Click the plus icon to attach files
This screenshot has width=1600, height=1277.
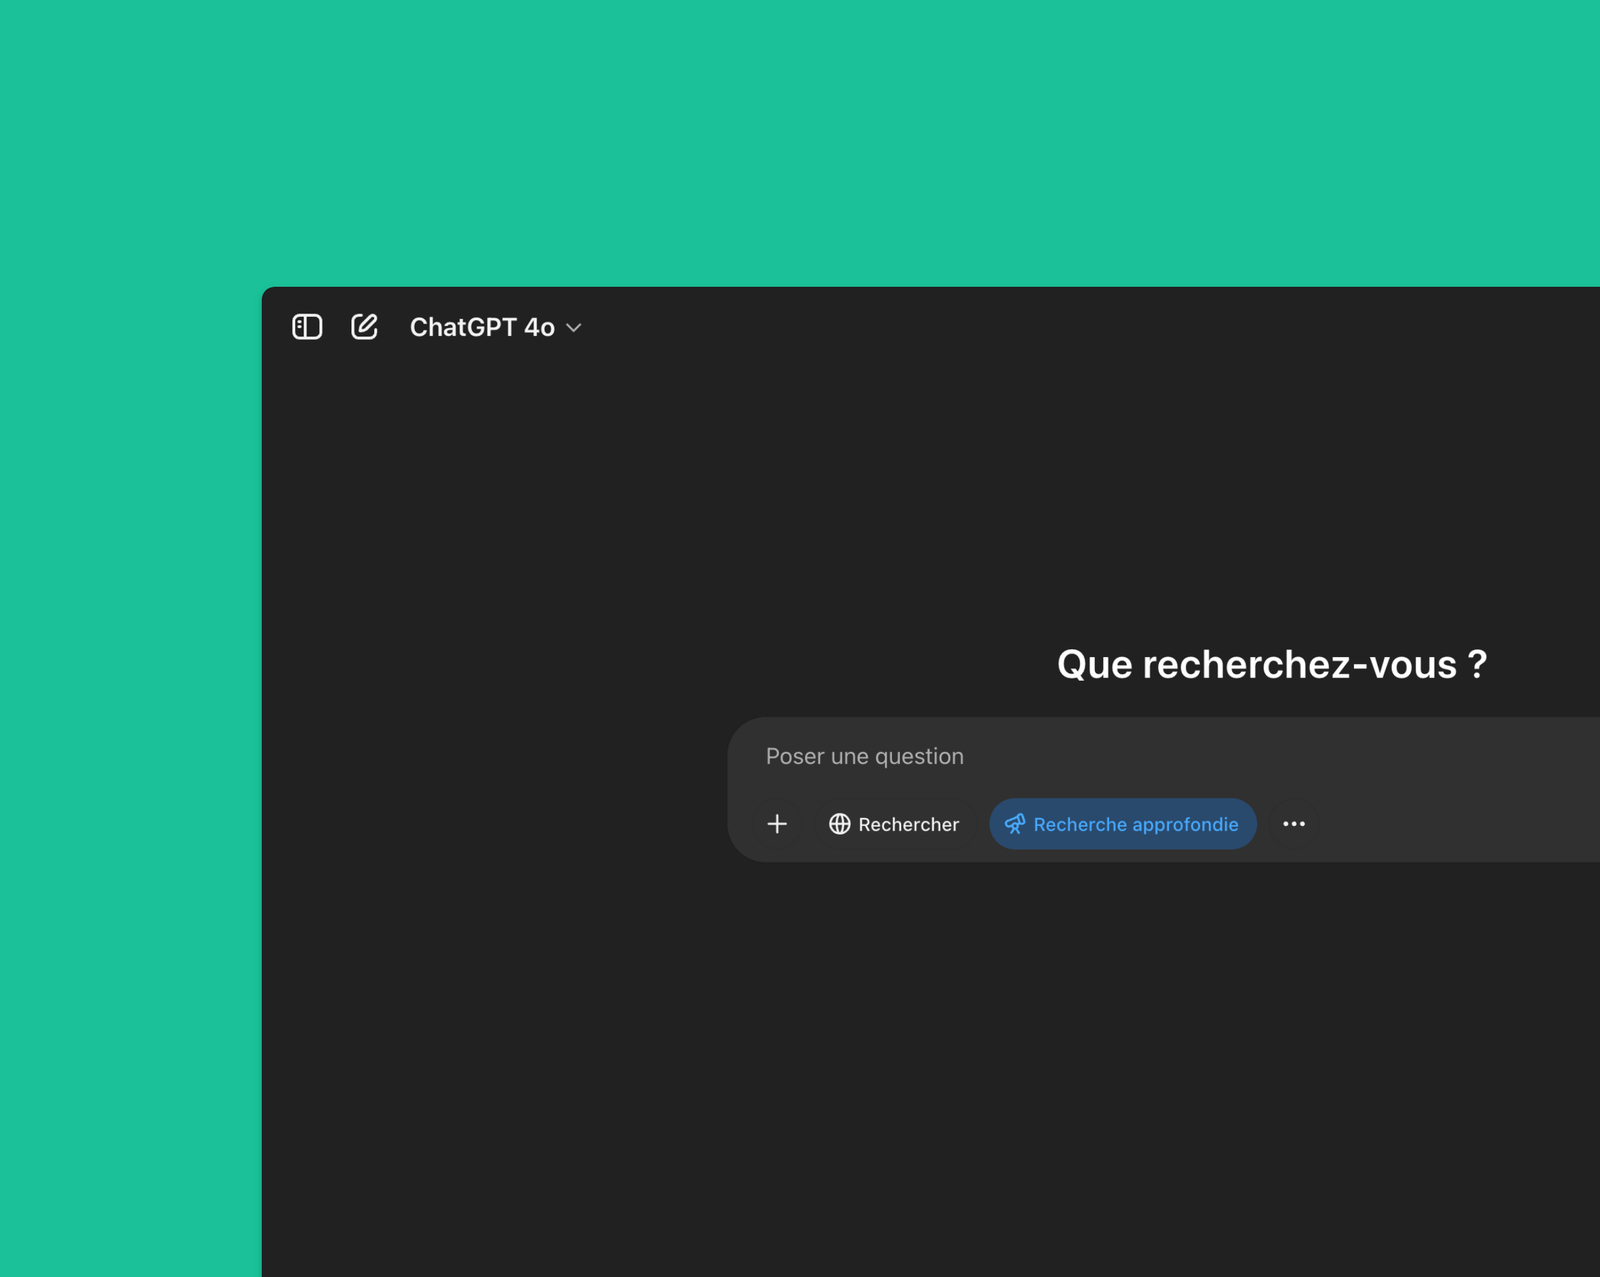pos(777,823)
